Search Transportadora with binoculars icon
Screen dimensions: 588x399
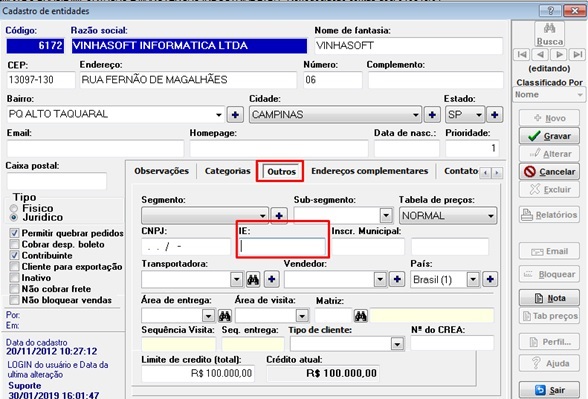[253, 279]
